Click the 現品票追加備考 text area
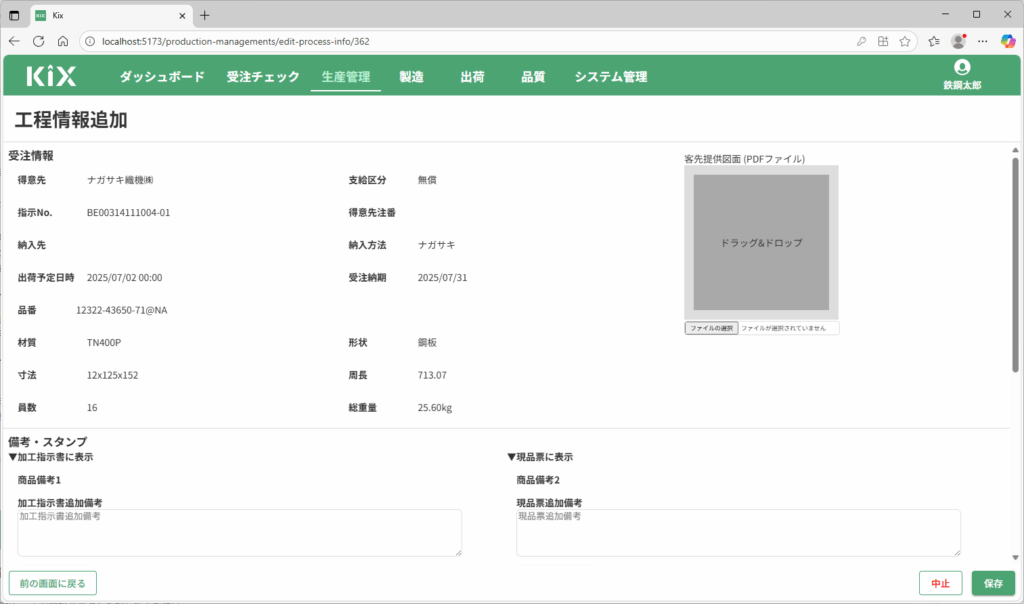The height and width of the screenshot is (604, 1024). tap(739, 533)
